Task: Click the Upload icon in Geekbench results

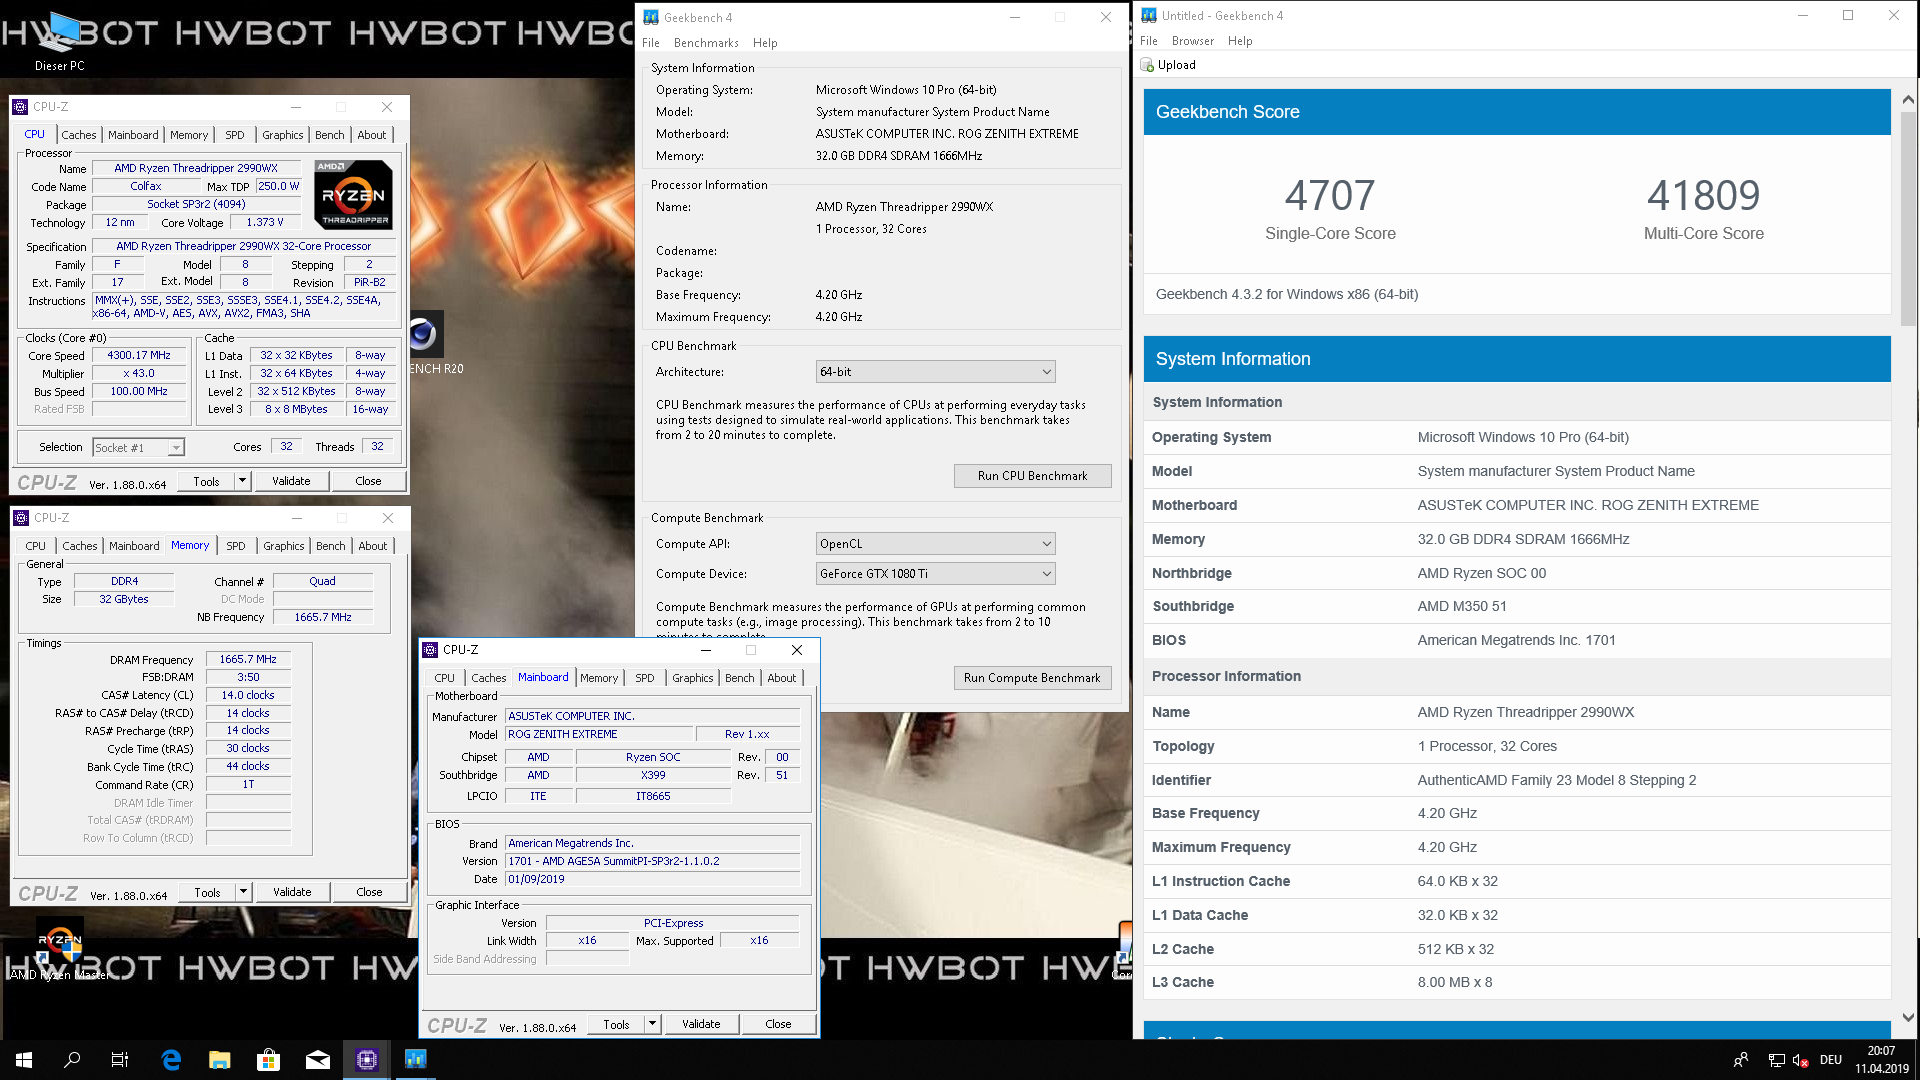Action: (1147, 65)
